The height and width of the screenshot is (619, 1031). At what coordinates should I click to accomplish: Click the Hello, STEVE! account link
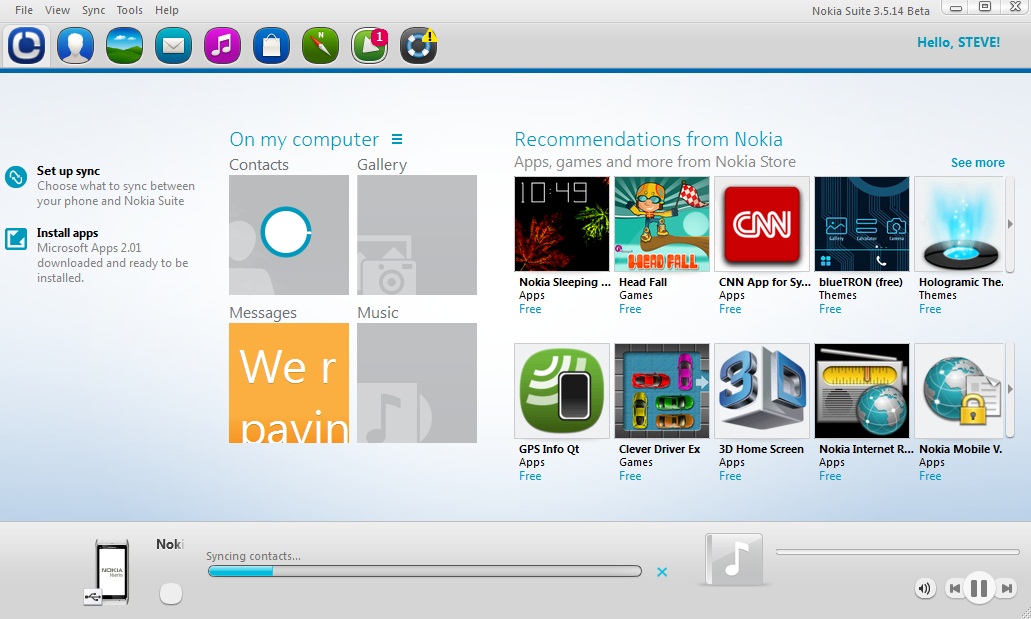point(958,42)
